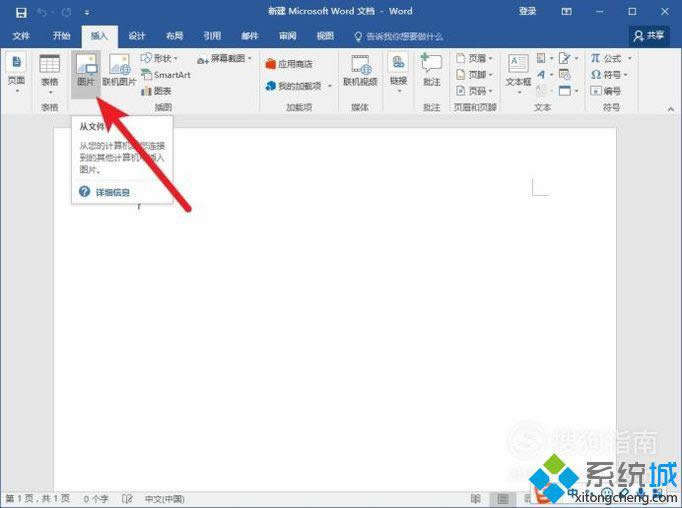The width and height of the screenshot is (682, 508).
Task: Click the 联机视频 online video button
Action: (x=360, y=70)
